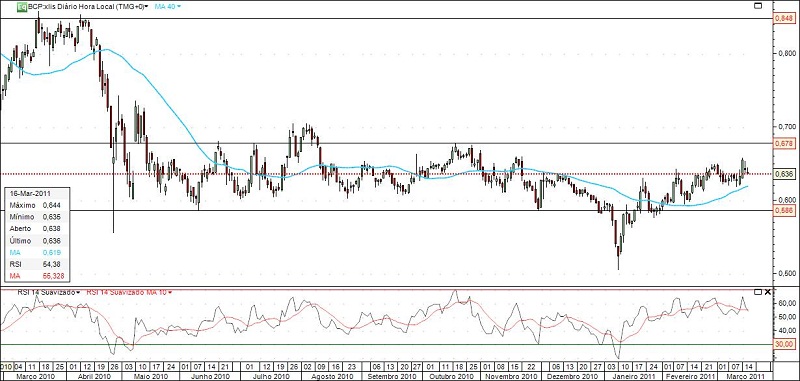Click the Mínimo 0,635 row
Image resolution: width=800 pixels, height=381 pixels.
pos(36,217)
